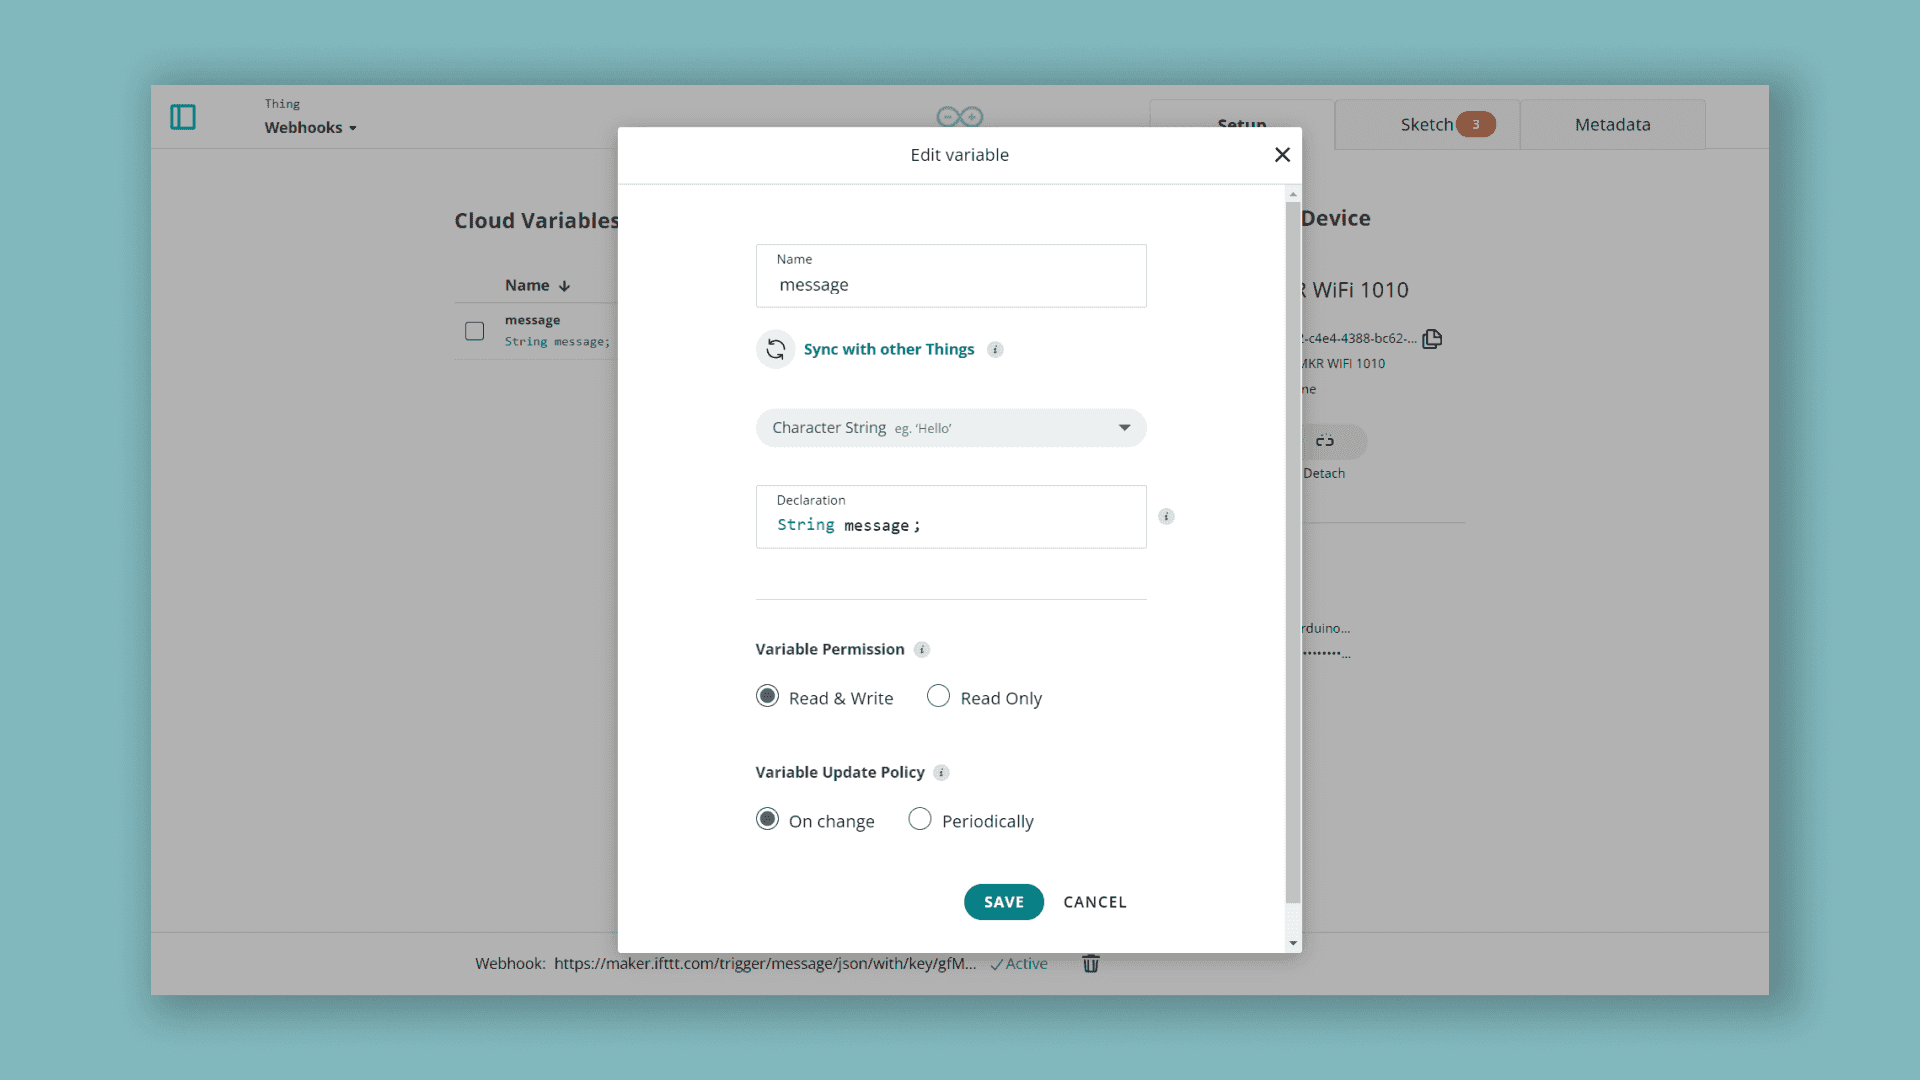Toggle the sidebar panel icon
The width and height of the screenshot is (1920, 1080).
point(183,117)
